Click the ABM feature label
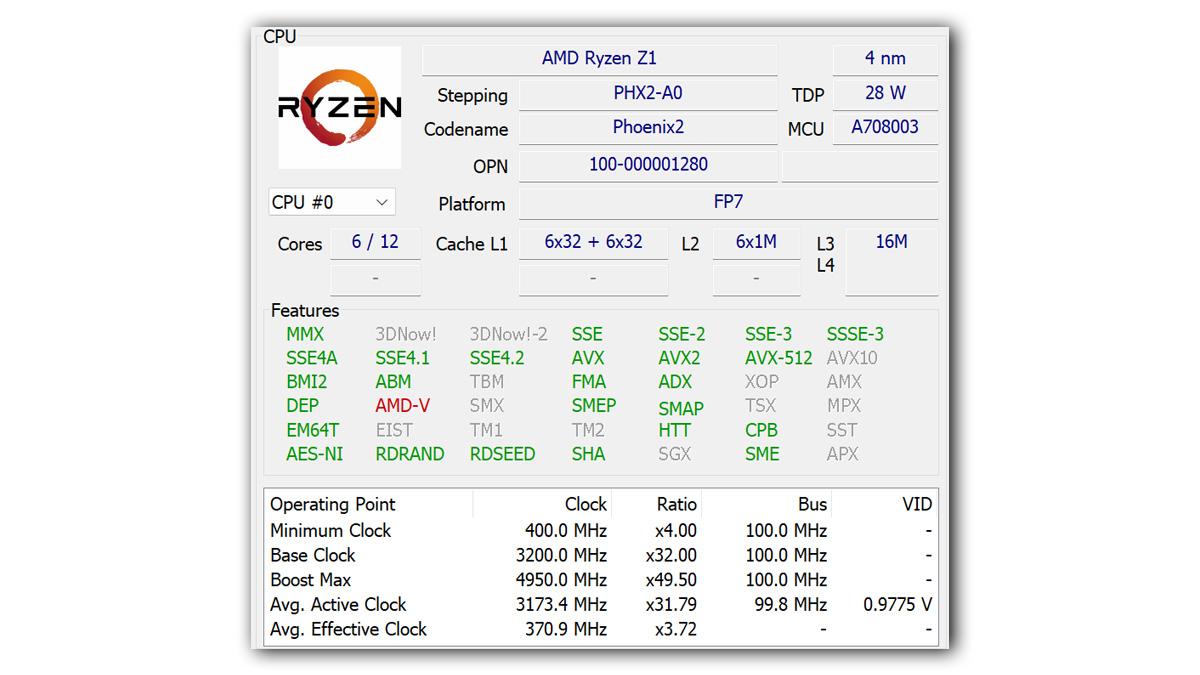 click(x=393, y=382)
